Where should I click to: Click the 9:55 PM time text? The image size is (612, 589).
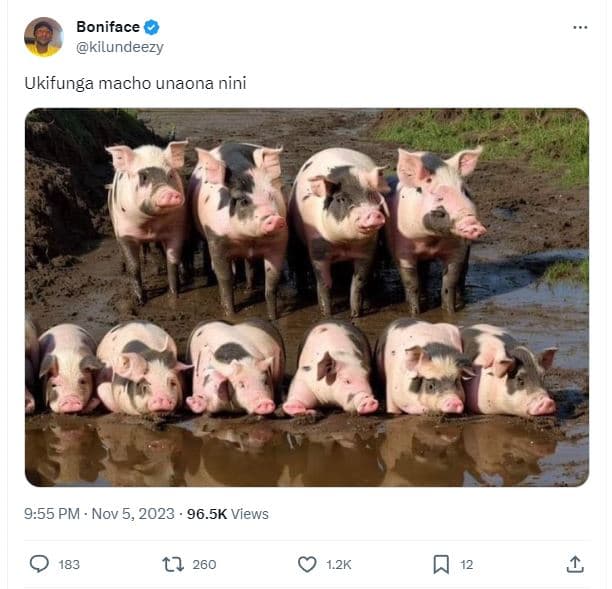pyautogui.click(x=52, y=514)
